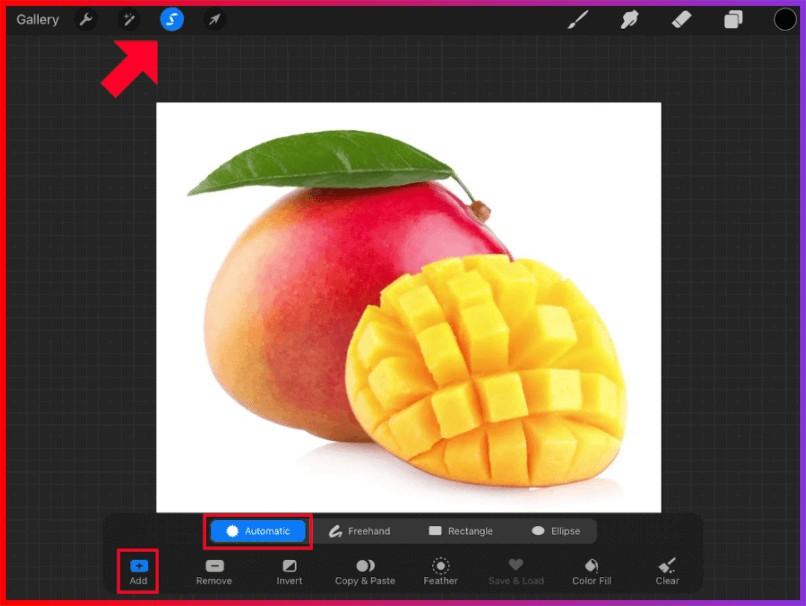The width and height of the screenshot is (806, 606).
Task: Select the Smudge tool
Action: 630,20
